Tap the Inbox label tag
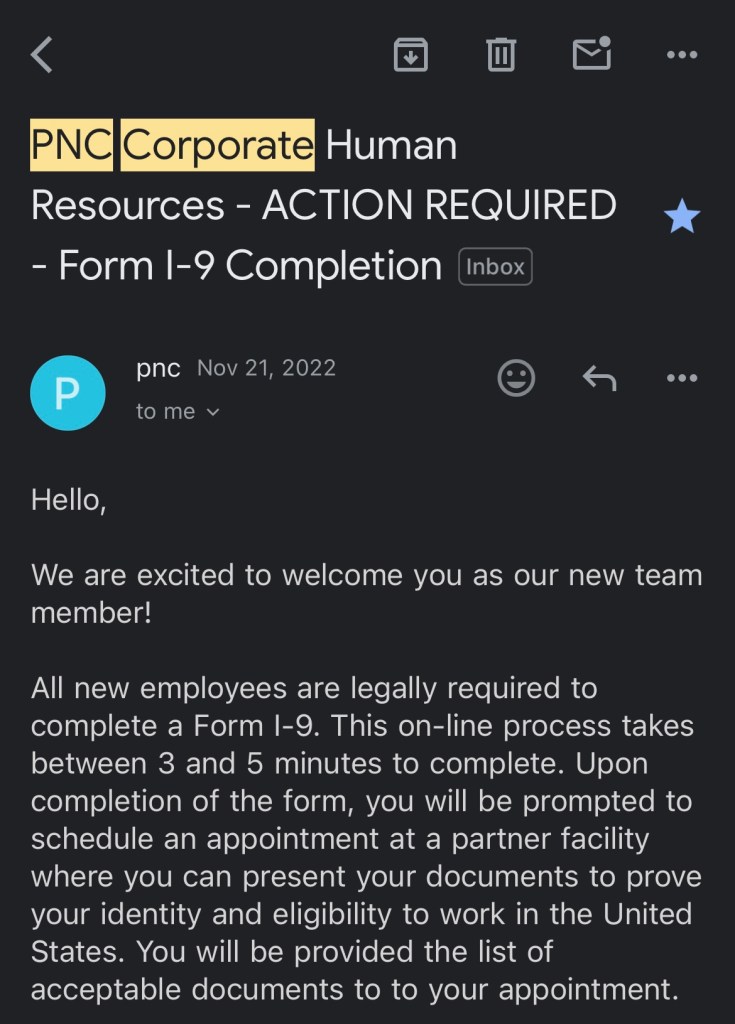This screenshot has width=735, height=1024. (x=495, y=267)
